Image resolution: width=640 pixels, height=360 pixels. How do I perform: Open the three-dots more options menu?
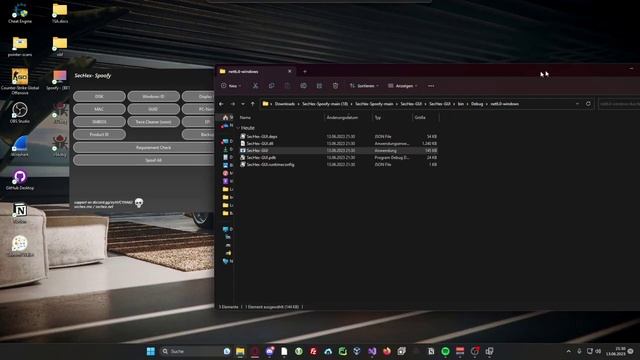431,86
